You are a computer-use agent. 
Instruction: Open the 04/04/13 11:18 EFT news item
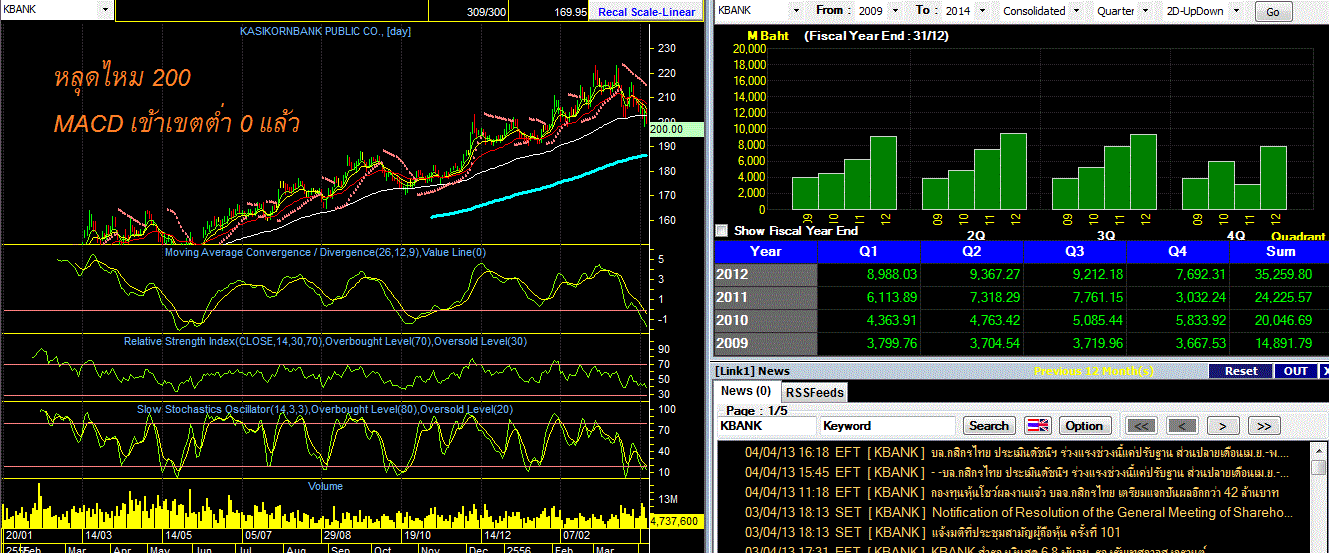click(x=1012, y=492)
